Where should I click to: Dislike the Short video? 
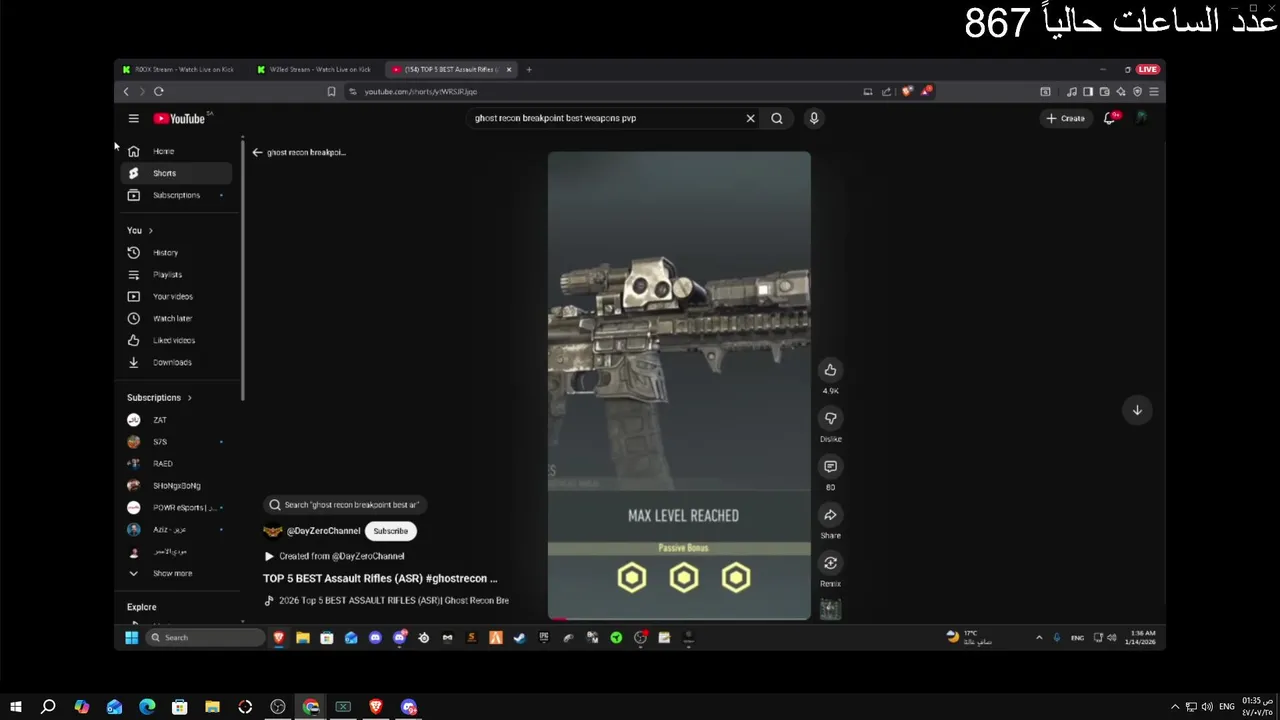[x=830, y=418]
